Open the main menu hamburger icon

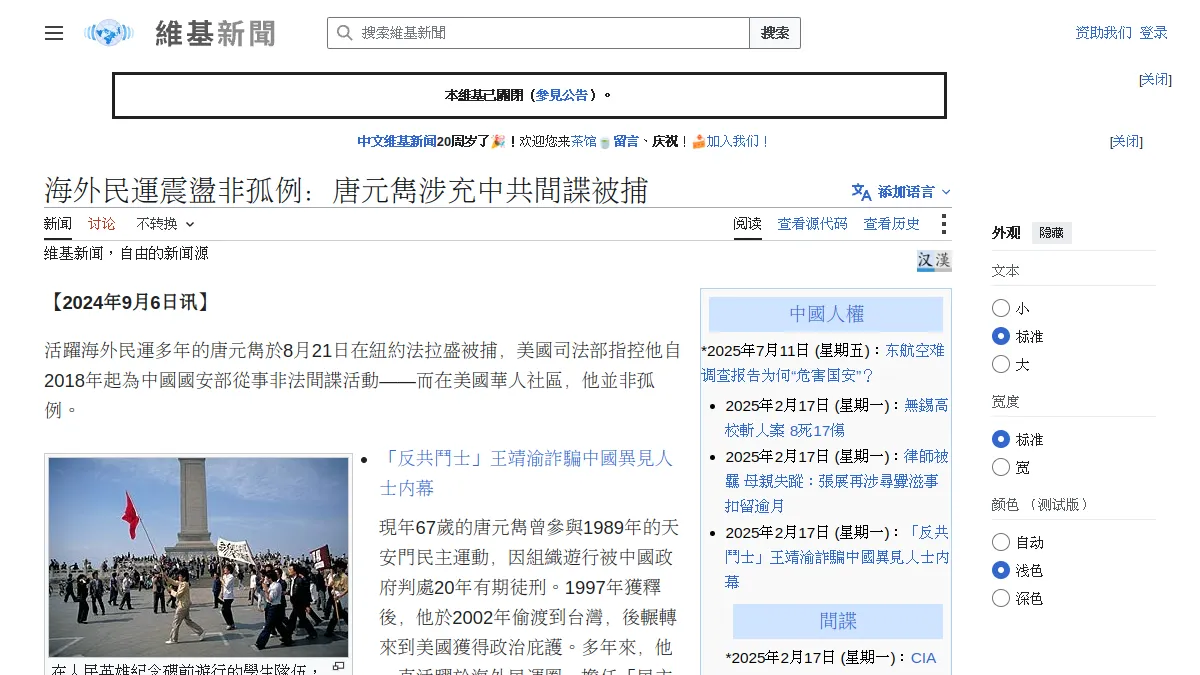[x=54, y=33]
